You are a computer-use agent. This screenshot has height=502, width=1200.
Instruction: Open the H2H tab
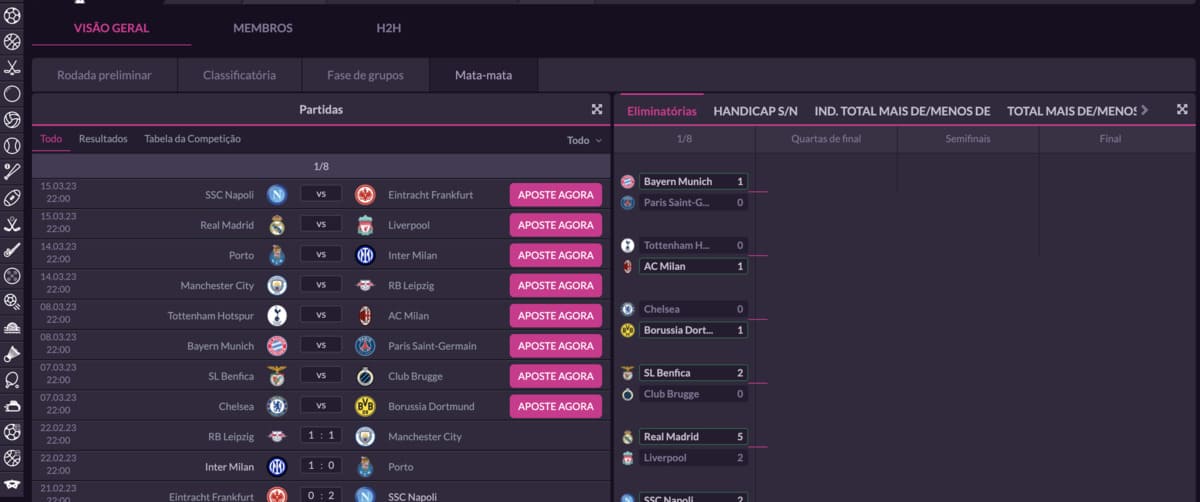pyautogui.click(x=389, y=28)
